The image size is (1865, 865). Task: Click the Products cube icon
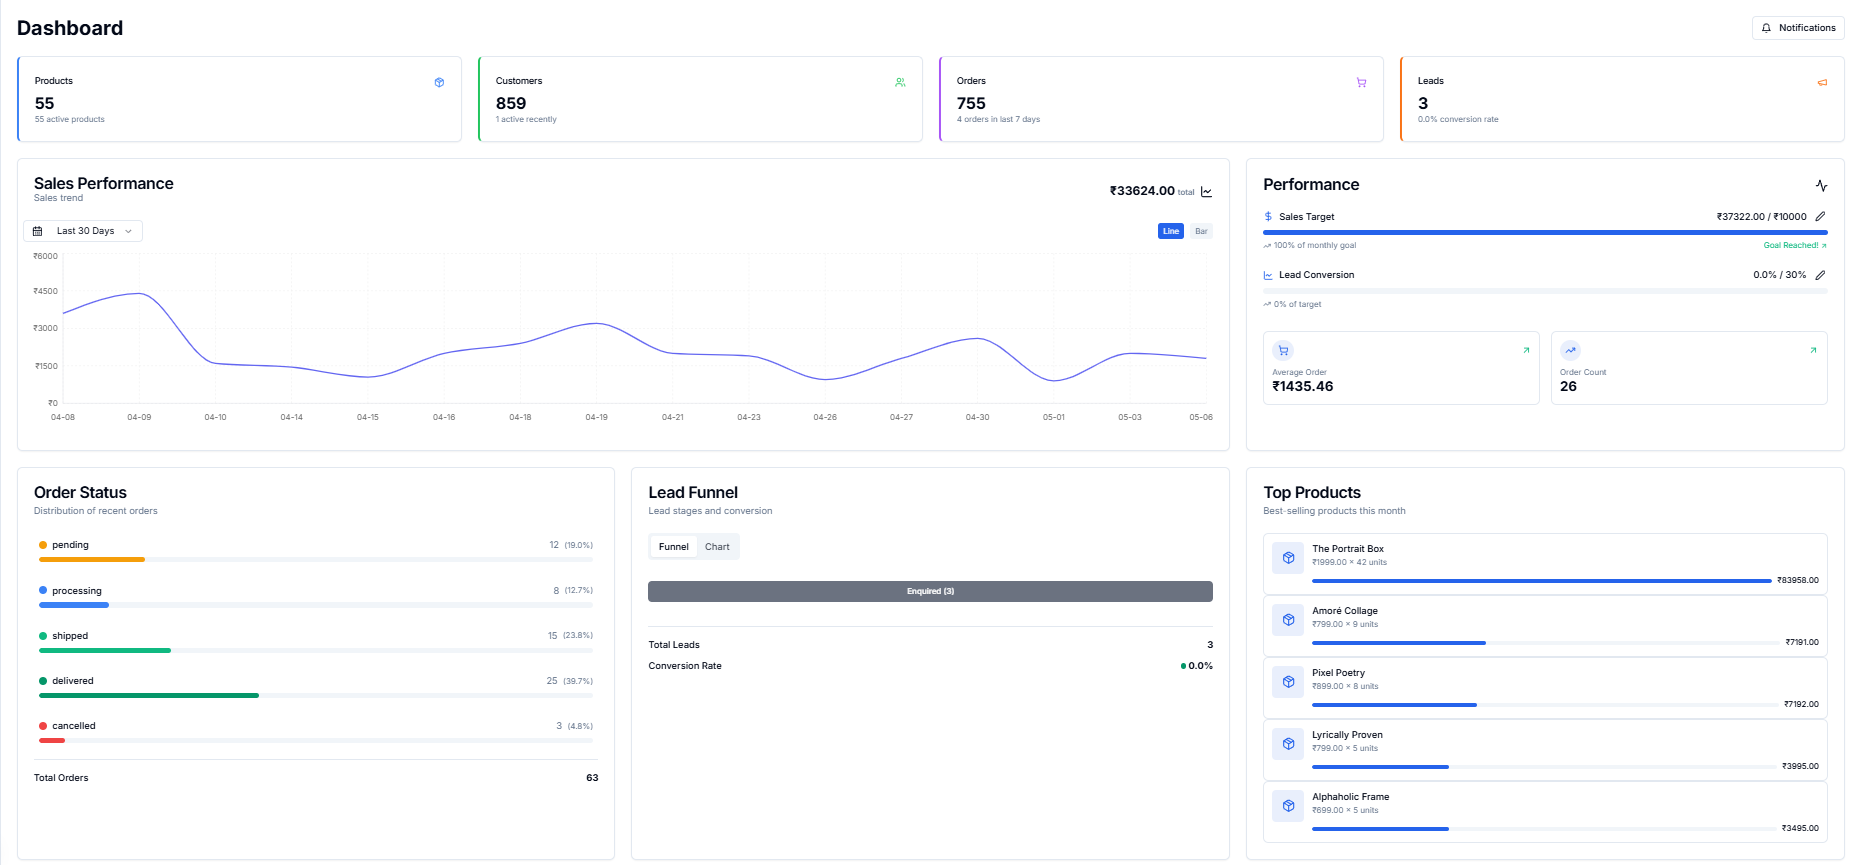pos(439,83)
